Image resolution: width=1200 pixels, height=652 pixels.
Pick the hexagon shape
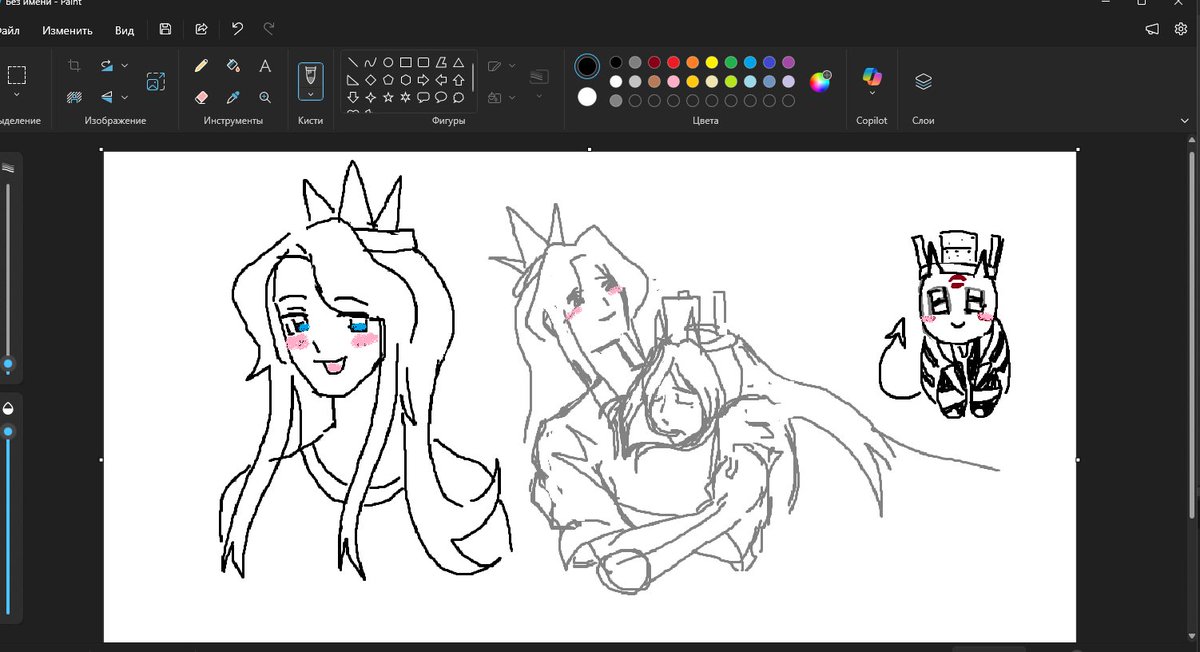[405, 80]
